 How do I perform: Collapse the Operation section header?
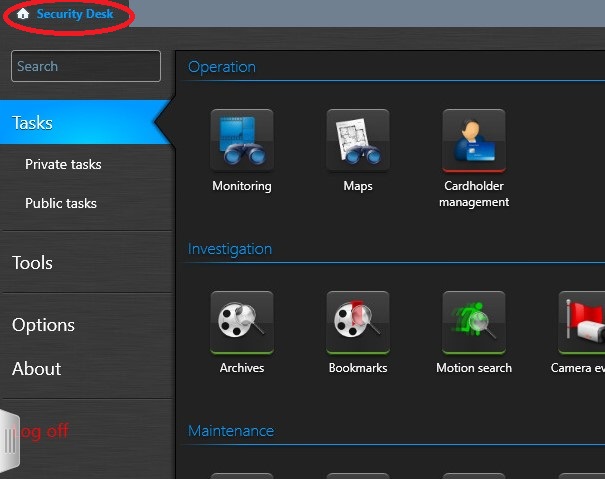point(222,67)
